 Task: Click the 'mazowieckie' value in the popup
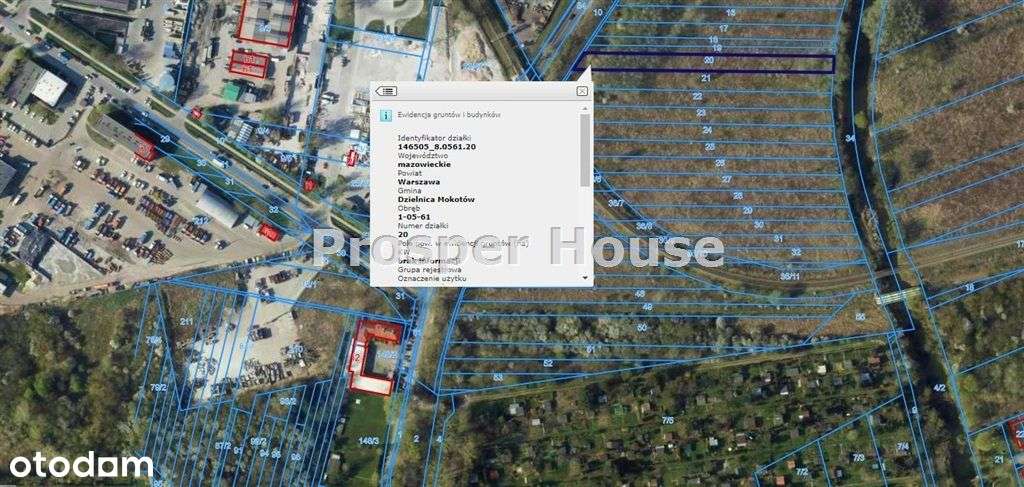coord(424,165)
